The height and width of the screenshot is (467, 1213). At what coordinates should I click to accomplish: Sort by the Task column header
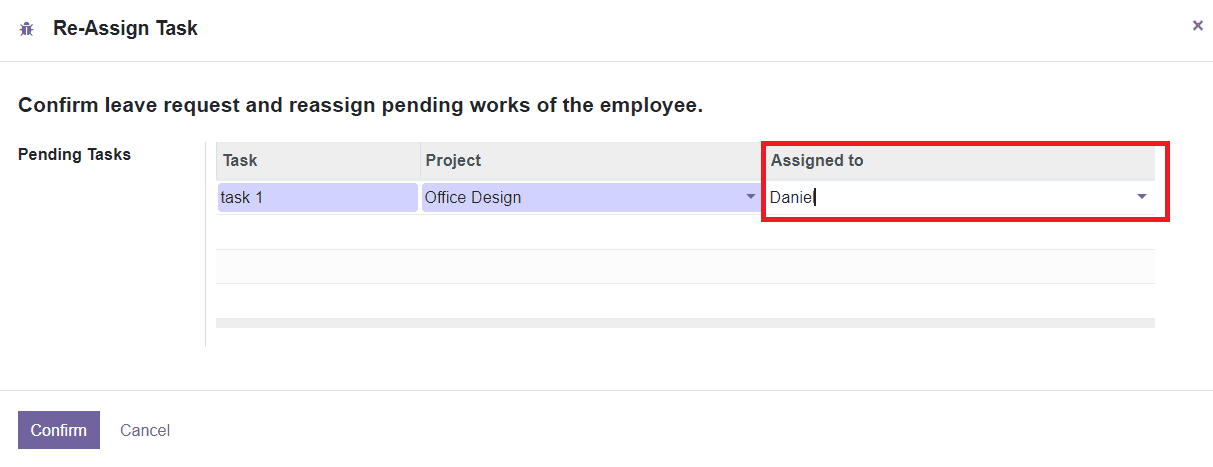[240, 160]
